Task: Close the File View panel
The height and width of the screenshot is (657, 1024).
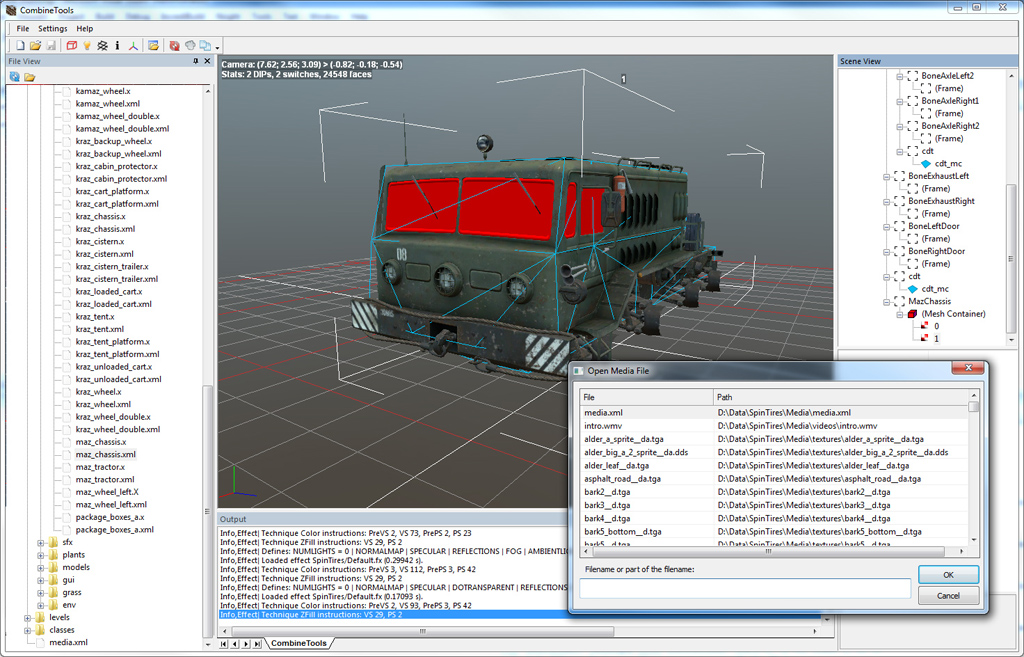Action: [x=208, y=61]
